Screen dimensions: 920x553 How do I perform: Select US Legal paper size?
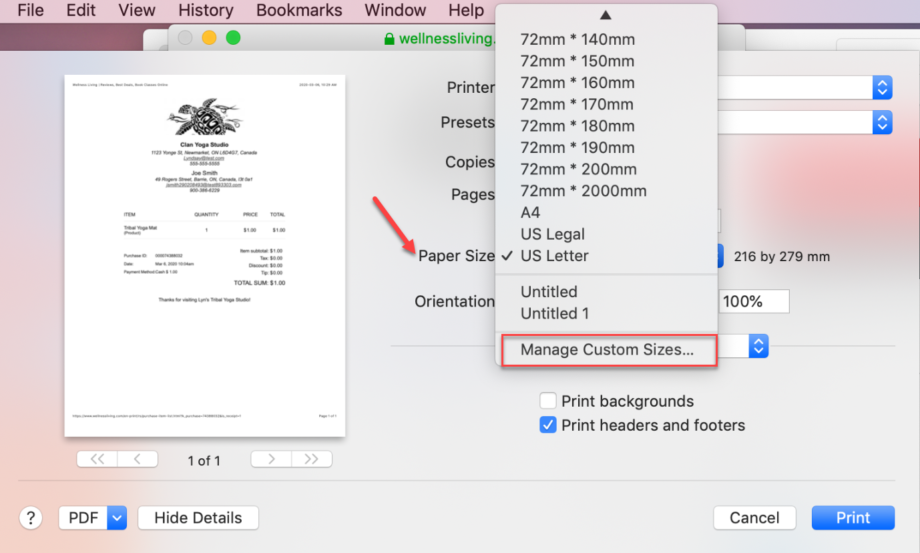coord(552,234)
